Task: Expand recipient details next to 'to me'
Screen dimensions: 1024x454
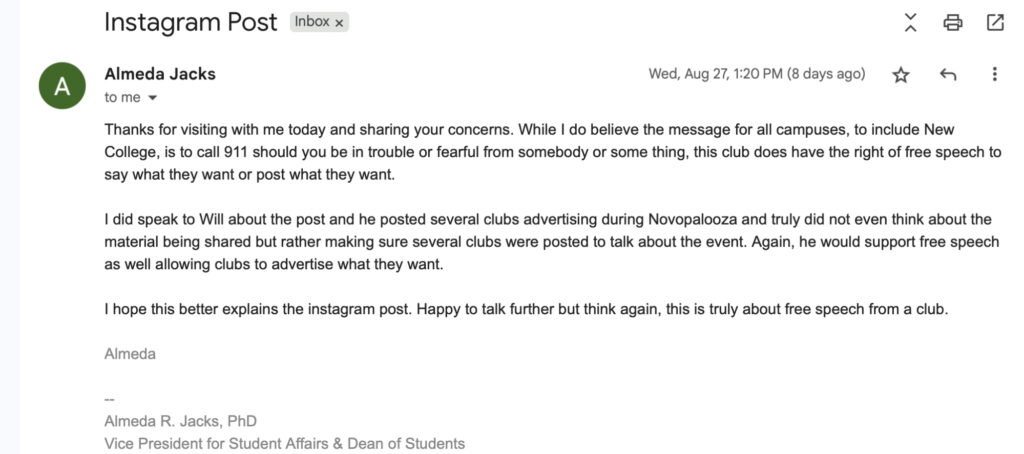Action: pyautogui.click(x=152, y=98)
